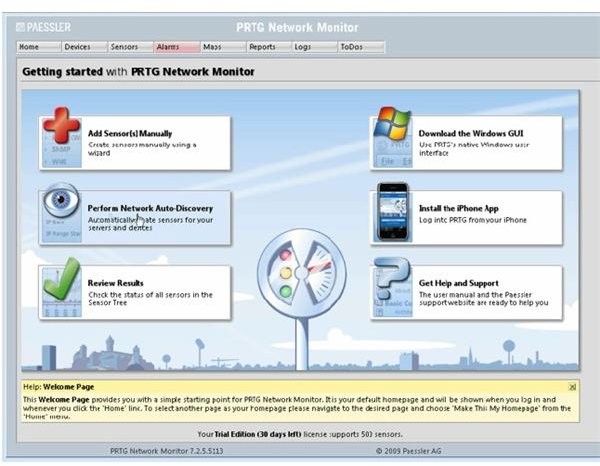Click Perform Network Auto-Discovery link
600x466 pixels.
coord(150,209)
